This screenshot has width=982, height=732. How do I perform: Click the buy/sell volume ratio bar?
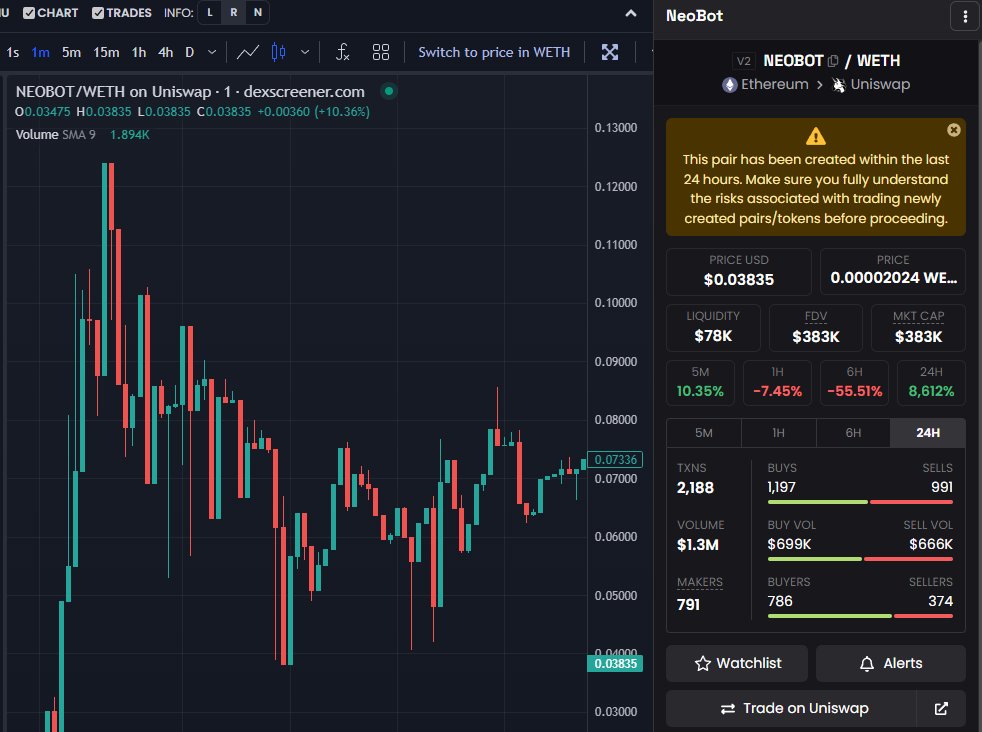coord(860,559)
